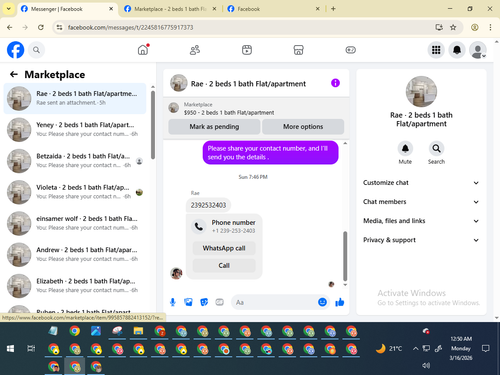Viewport: 500px width, 375px height.
Task: Choose a sticker with the sticker icon
Action: pyautogui.click(x=204, y=302)
